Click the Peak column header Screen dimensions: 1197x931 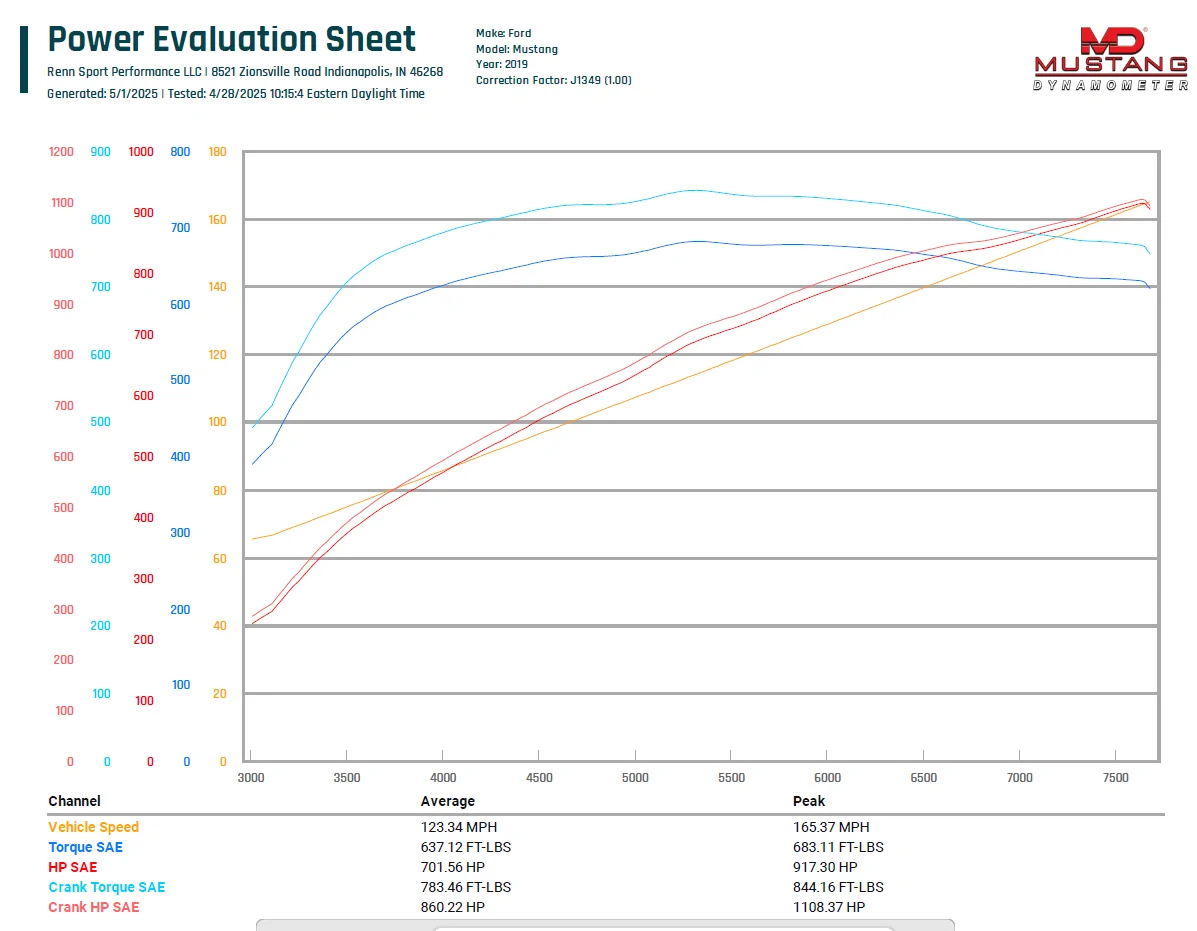(x=808, y=801)
